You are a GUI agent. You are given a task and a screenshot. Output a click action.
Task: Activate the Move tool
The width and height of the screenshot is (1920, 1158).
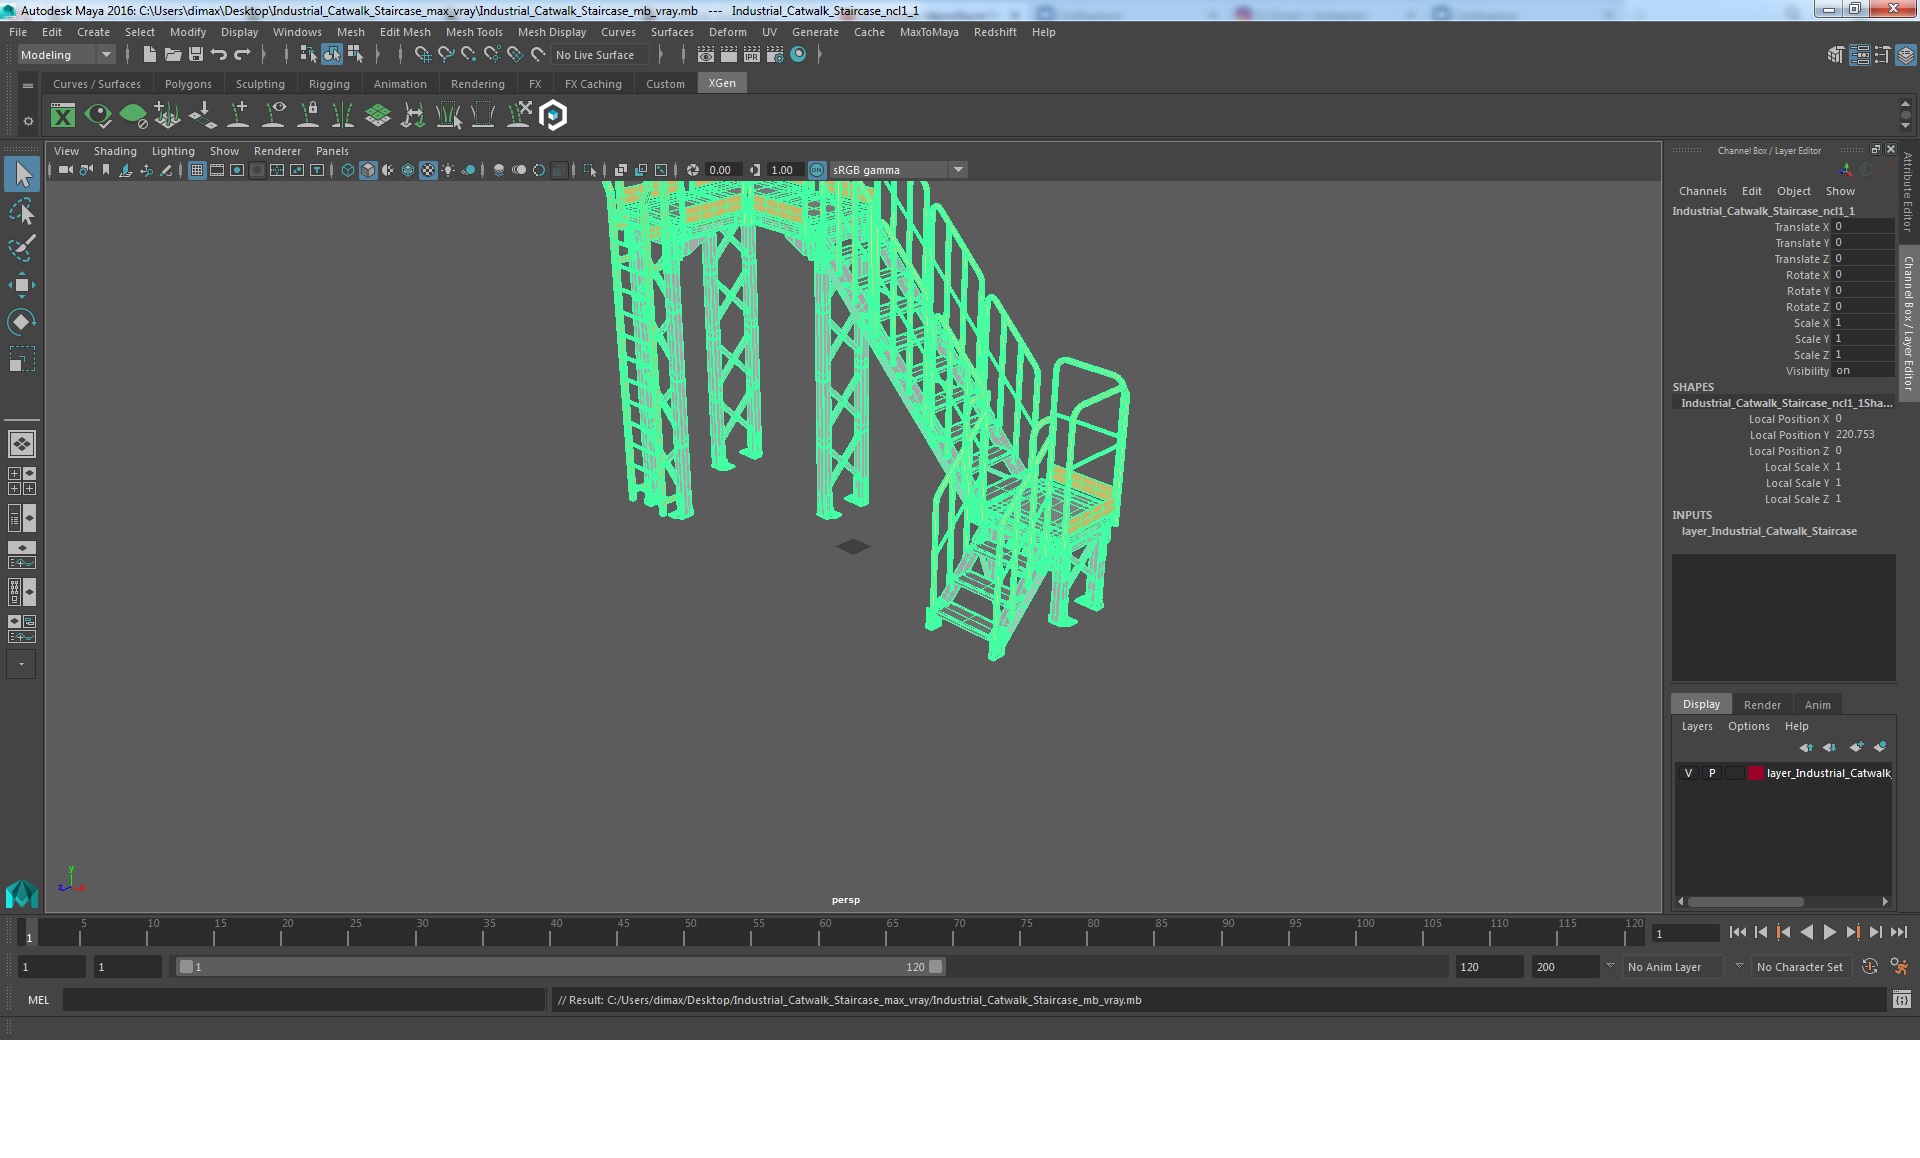coord(21,285)
